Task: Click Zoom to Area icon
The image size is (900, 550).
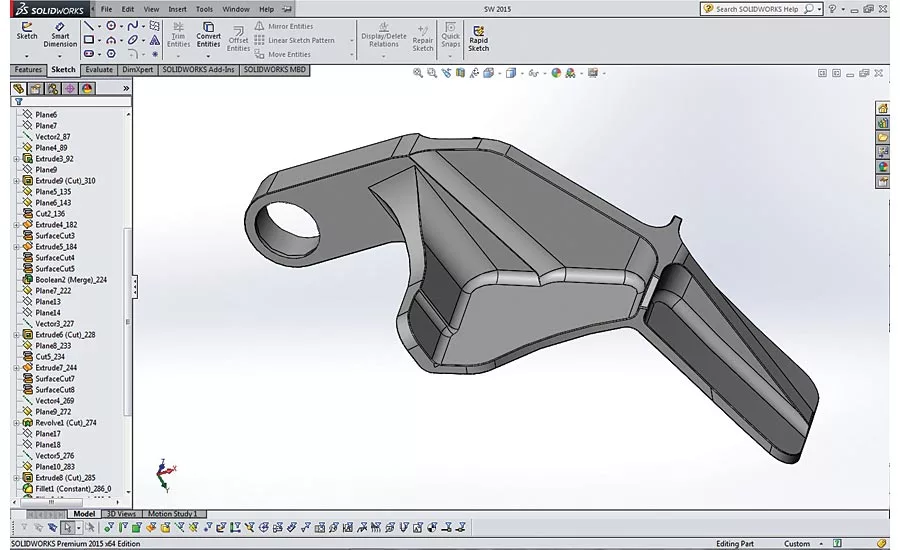Action: pyautogui.click(x=432, y=73)
